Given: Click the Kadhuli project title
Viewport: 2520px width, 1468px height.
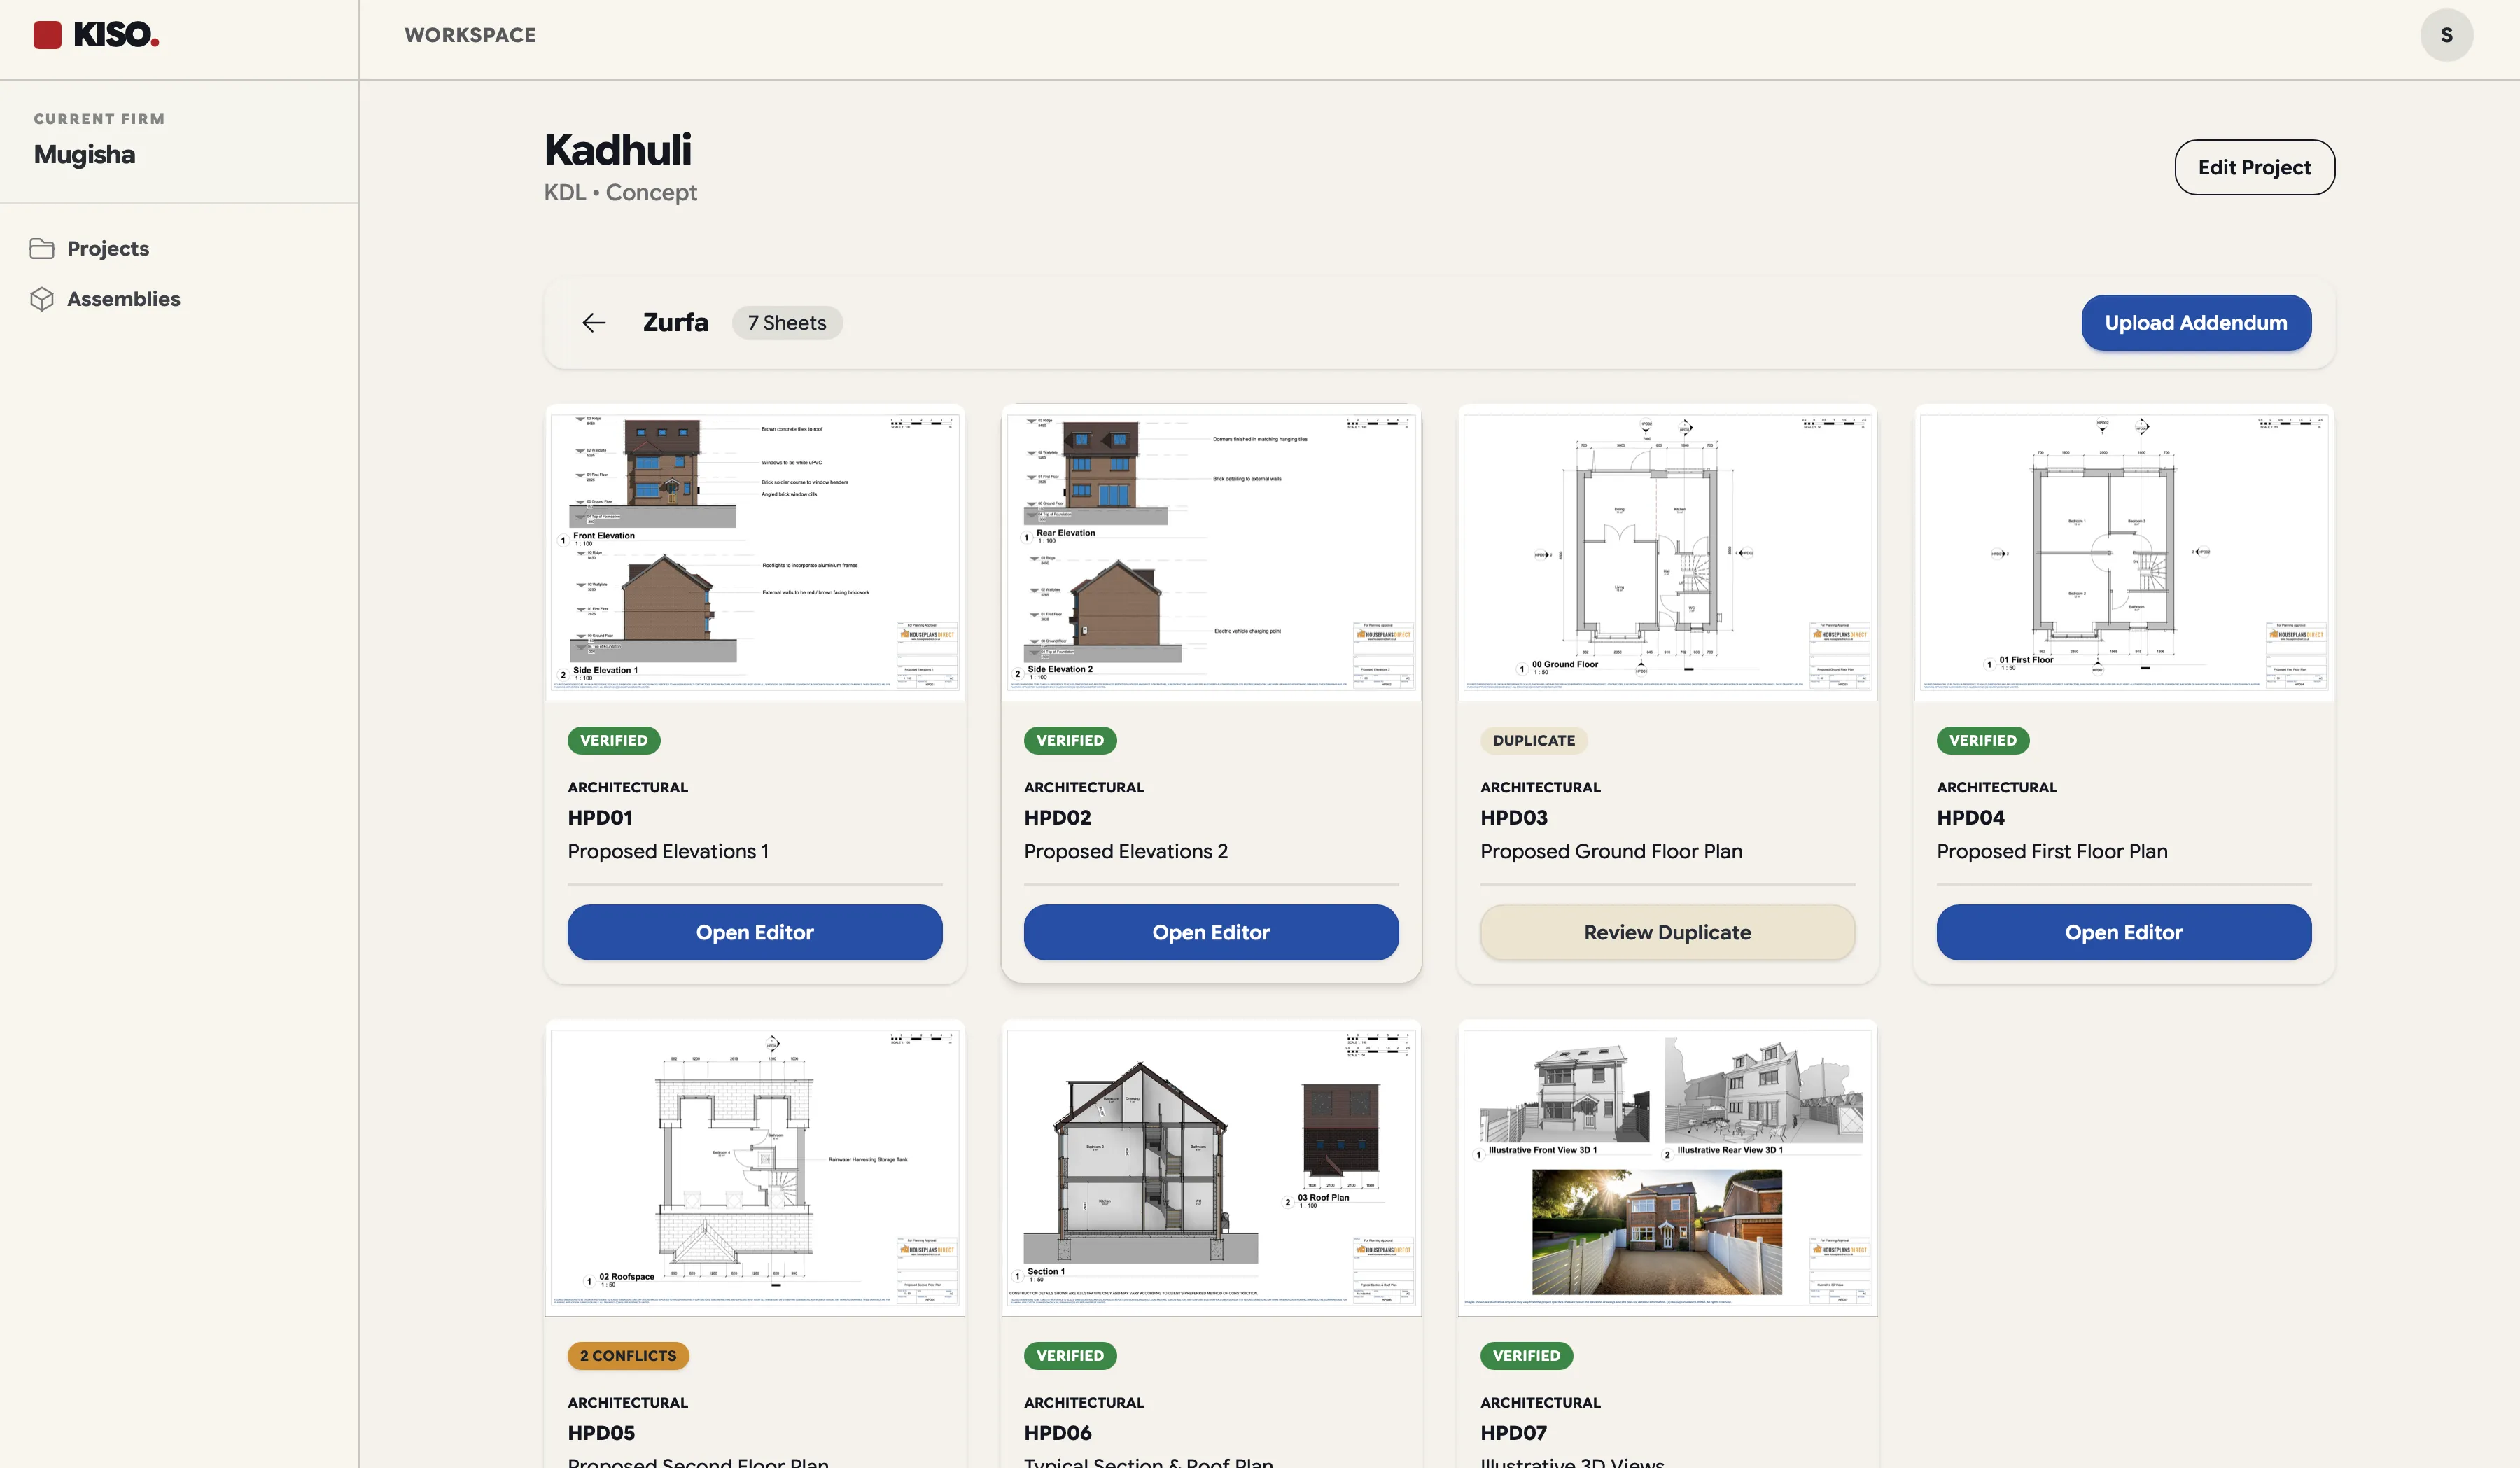Looking at the screenshot, I should 617,150.
